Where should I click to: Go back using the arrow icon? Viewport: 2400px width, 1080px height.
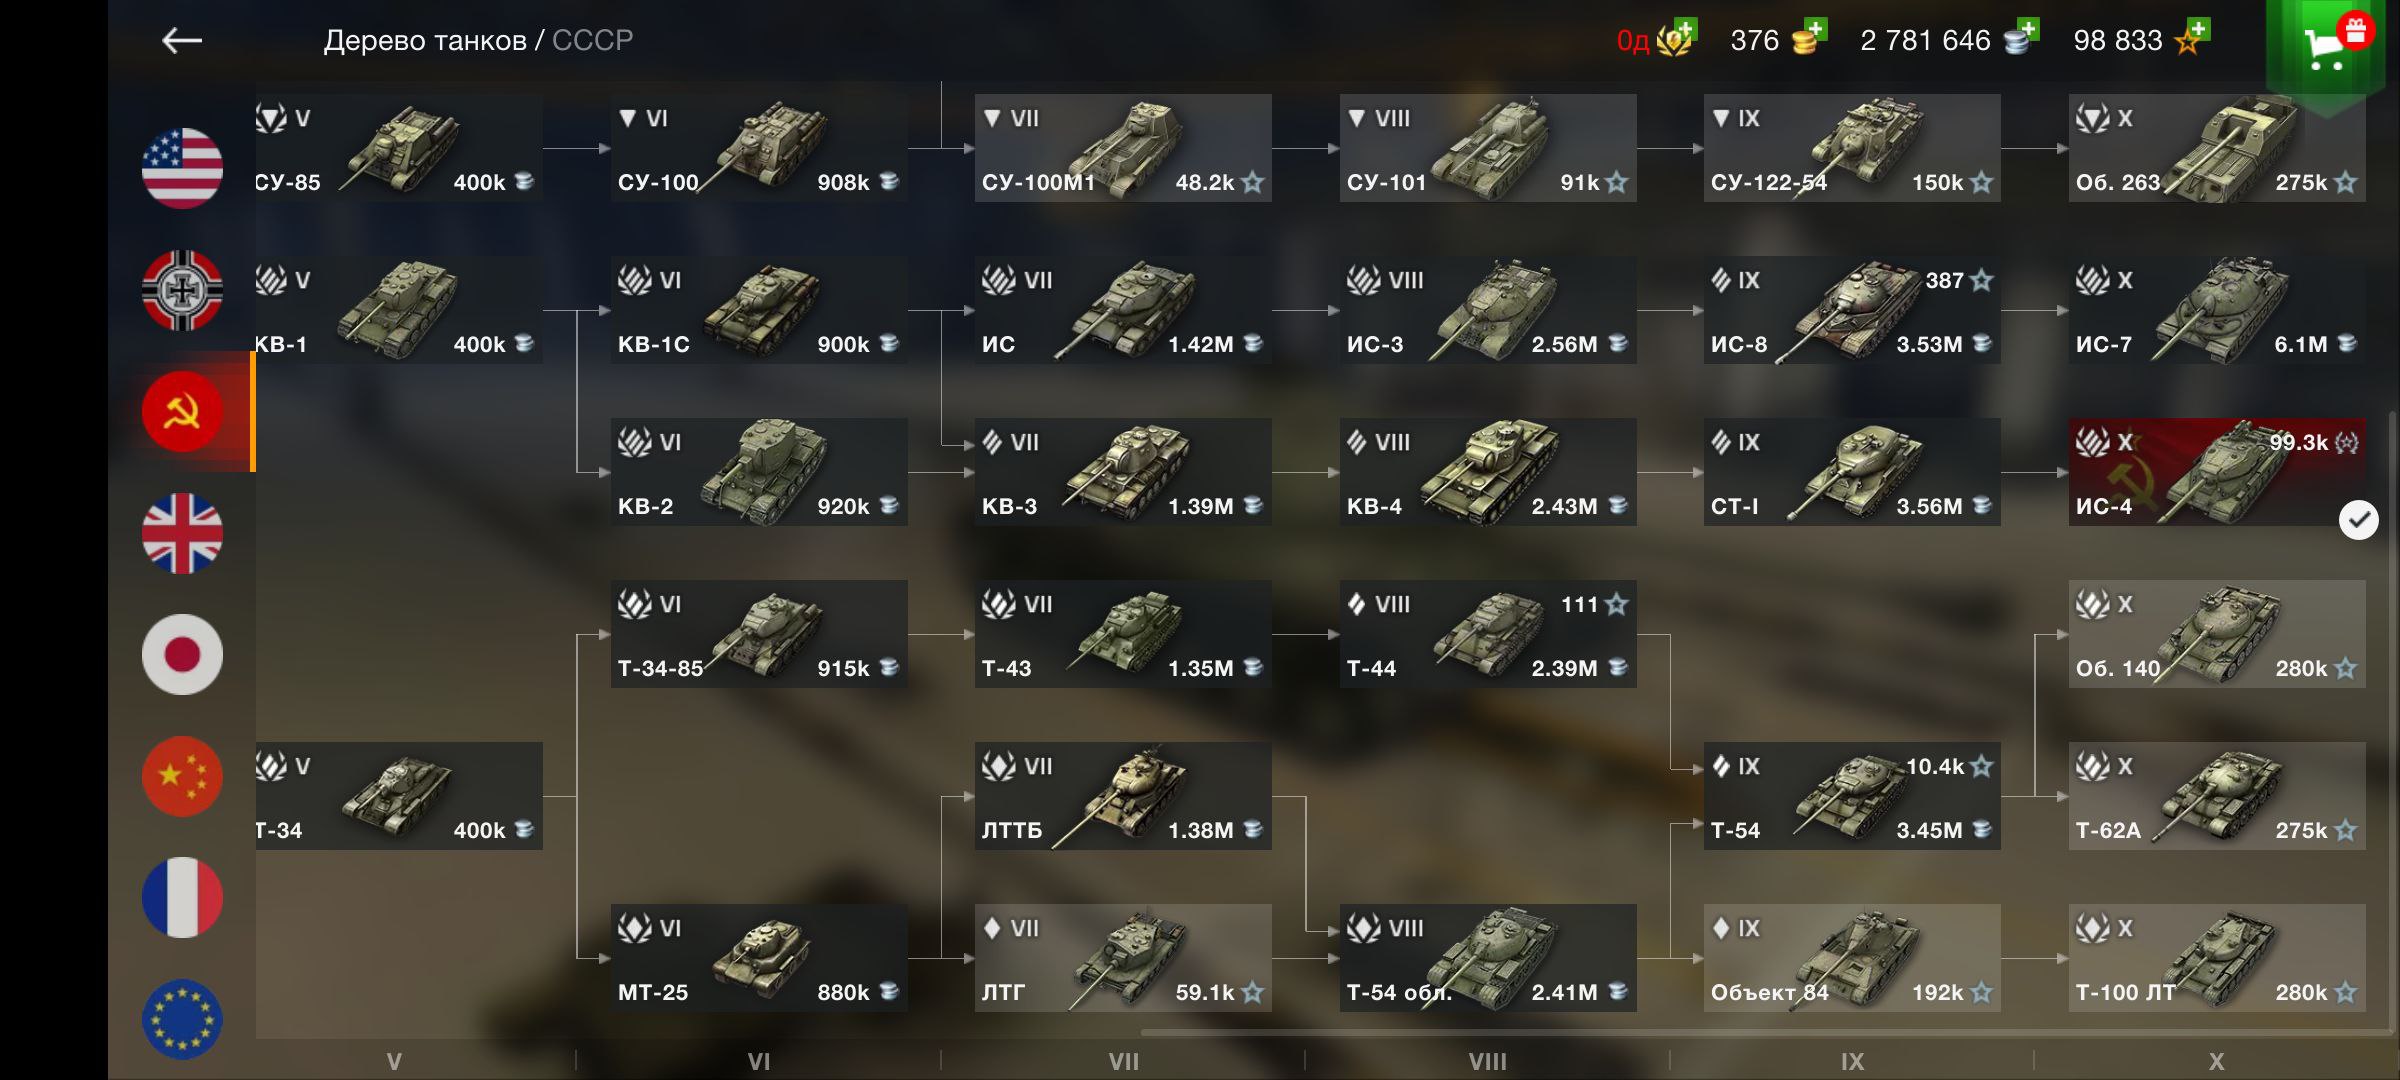tap(182, 40)
